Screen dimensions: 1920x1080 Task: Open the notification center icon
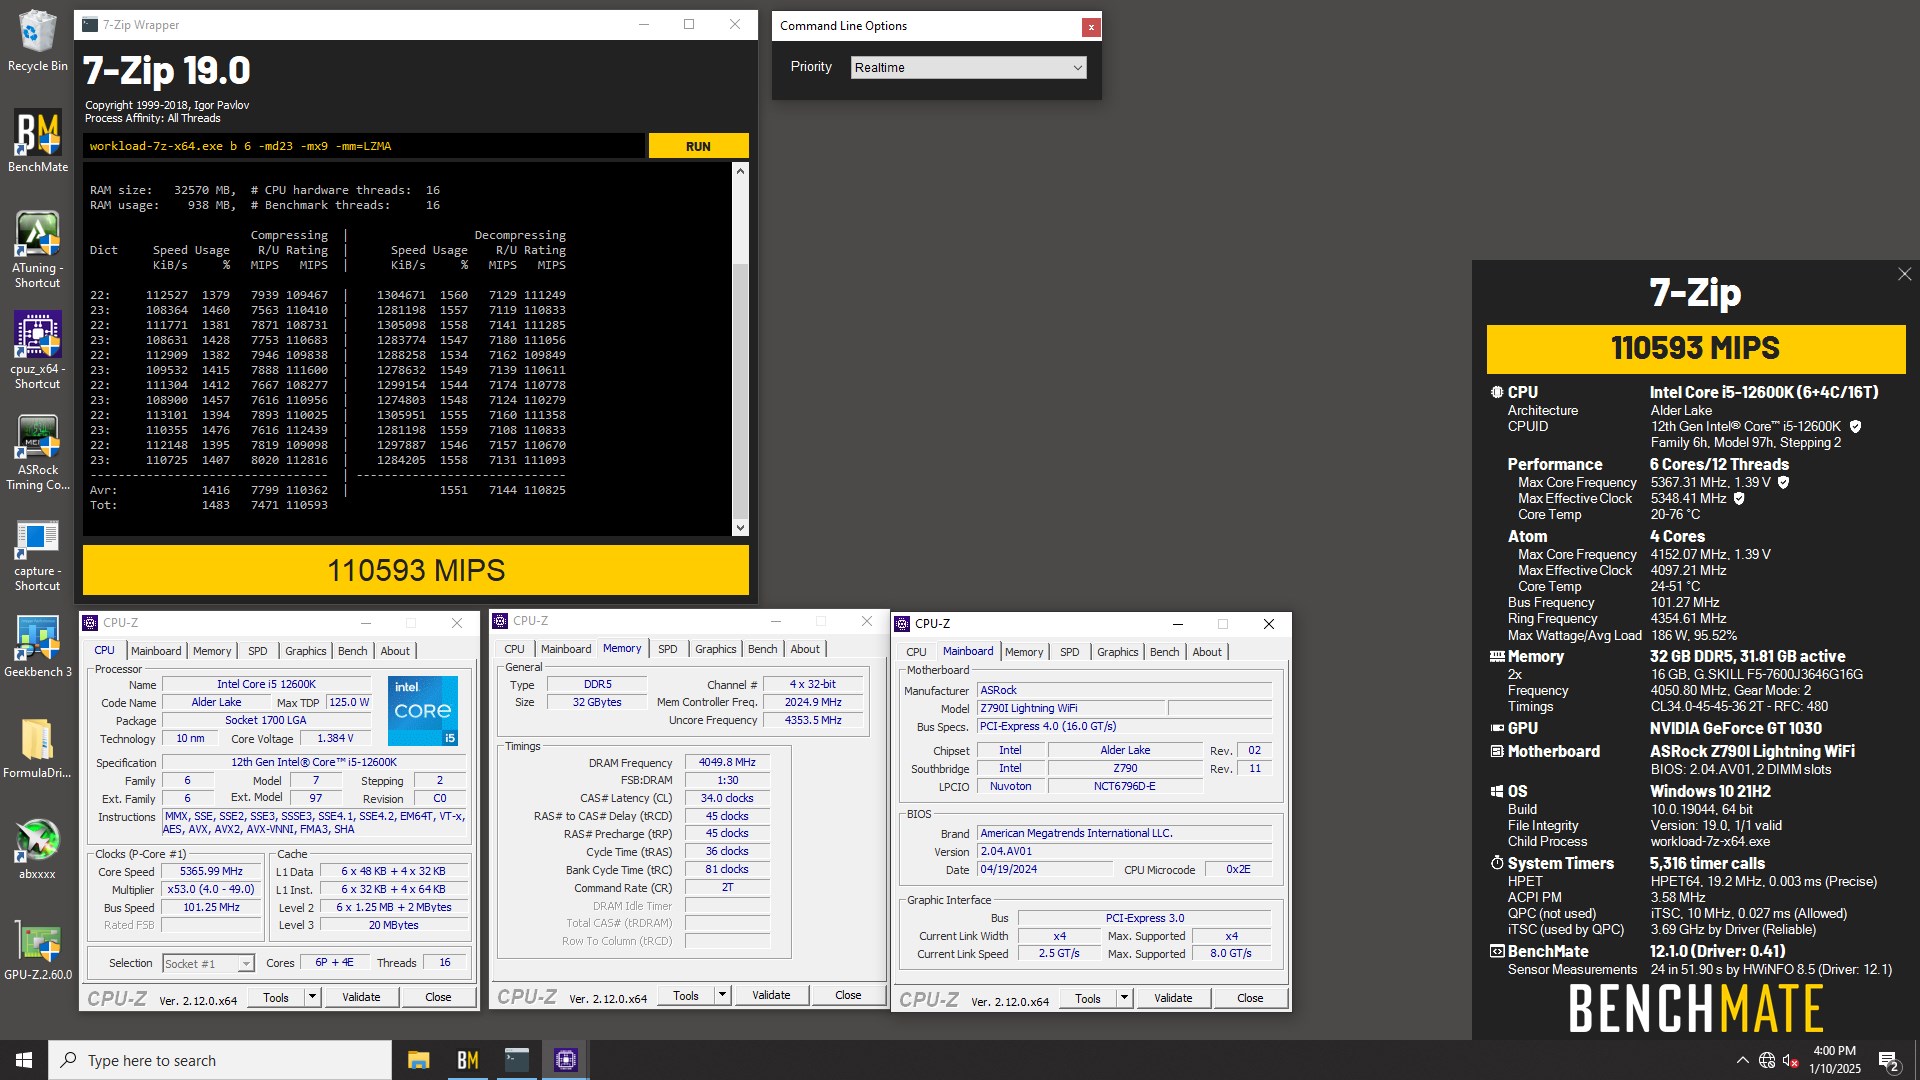(1889, 1061)
